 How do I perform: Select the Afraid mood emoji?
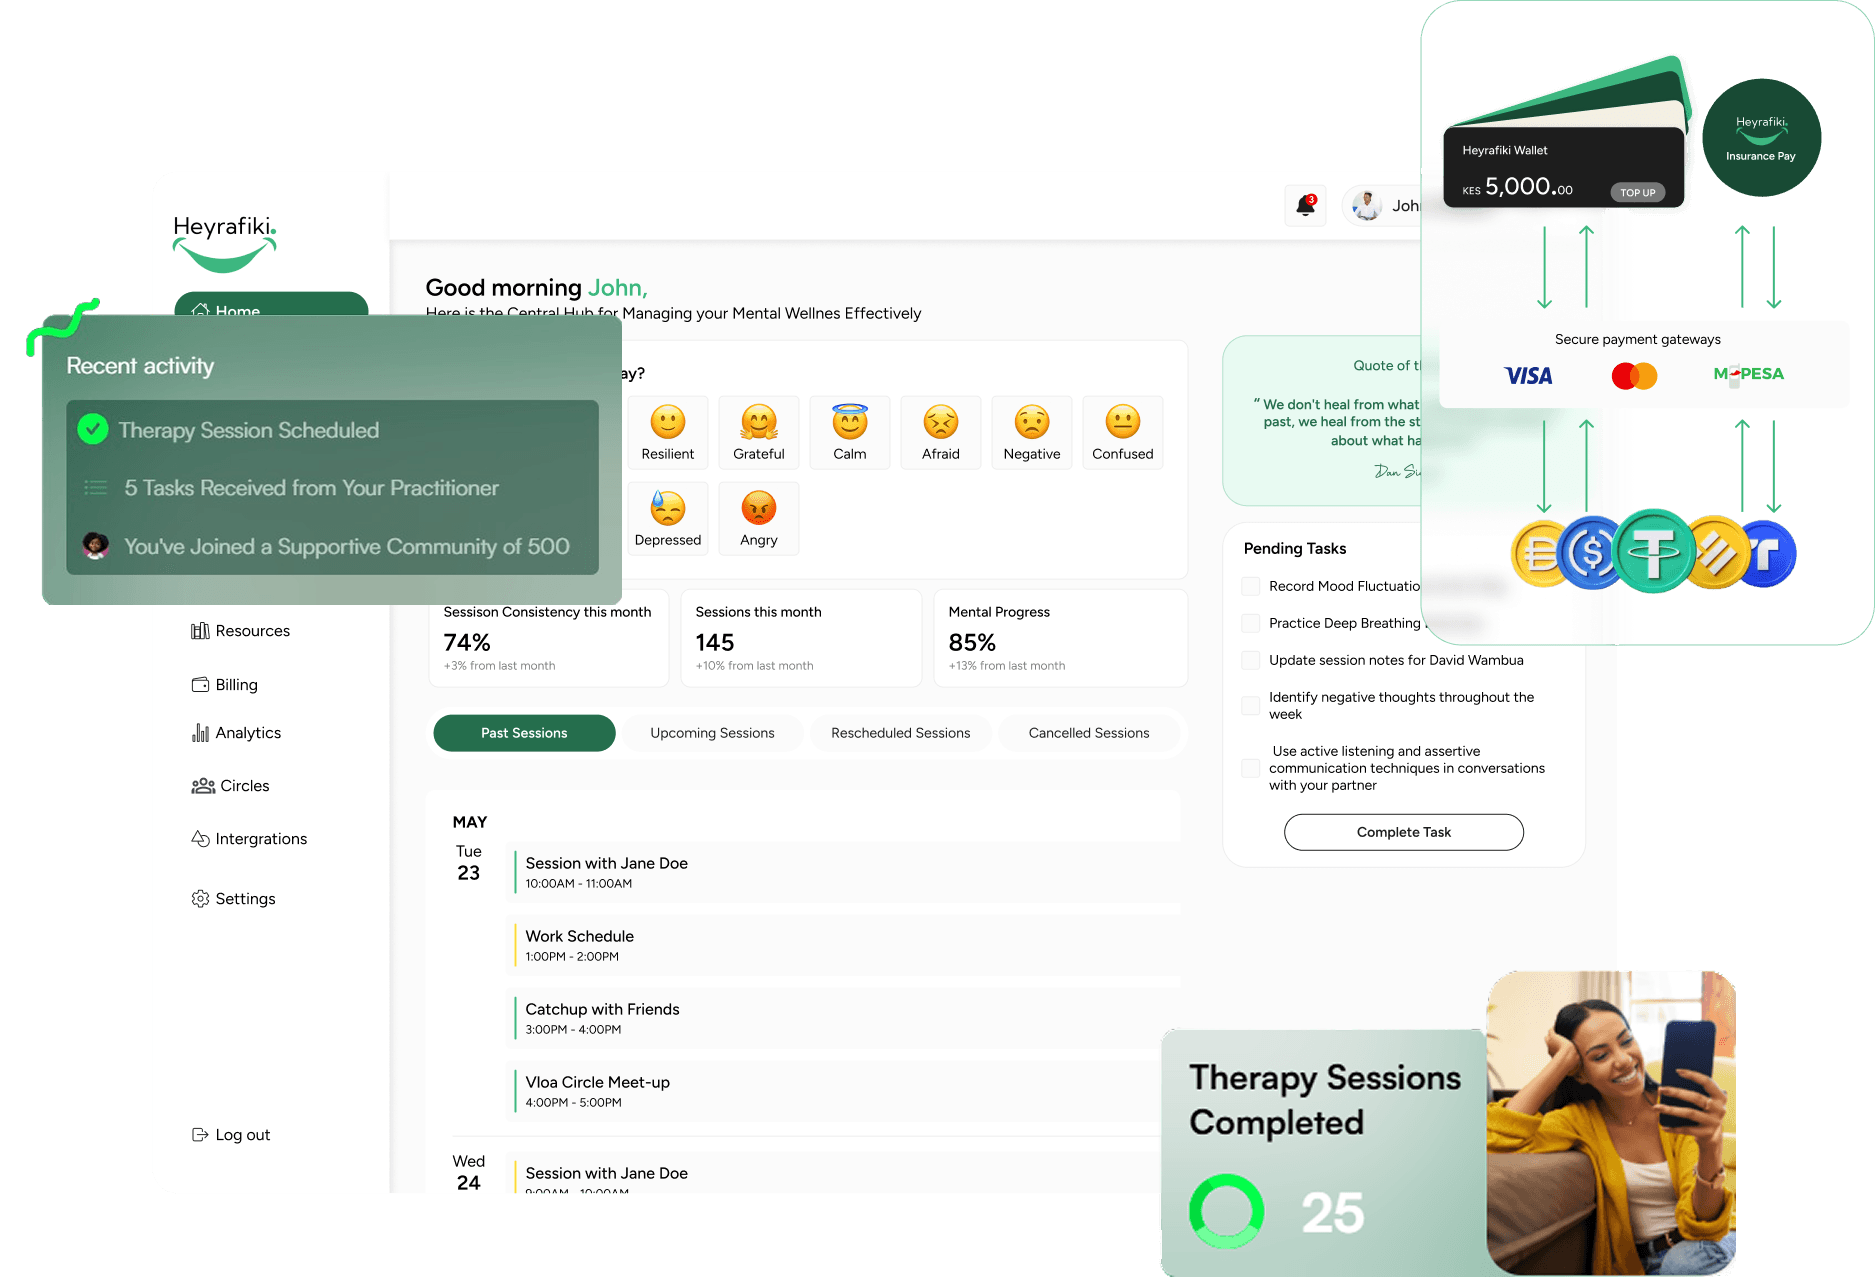(x=941, y=432)
